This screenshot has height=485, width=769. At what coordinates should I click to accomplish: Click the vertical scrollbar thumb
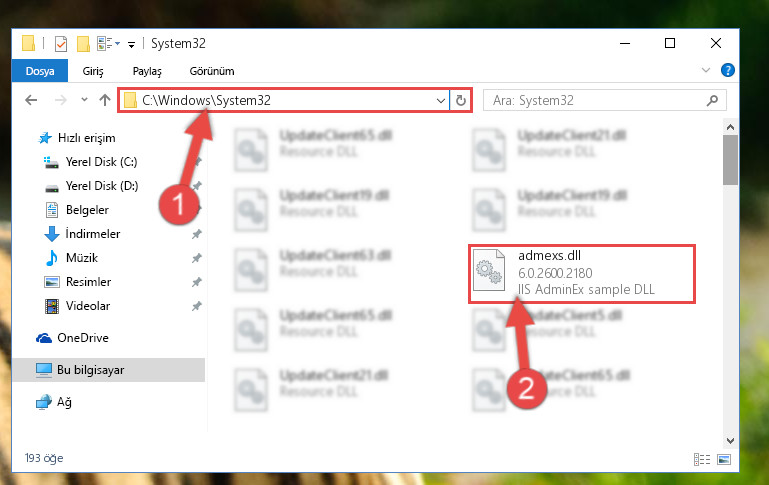coord(730,160)
